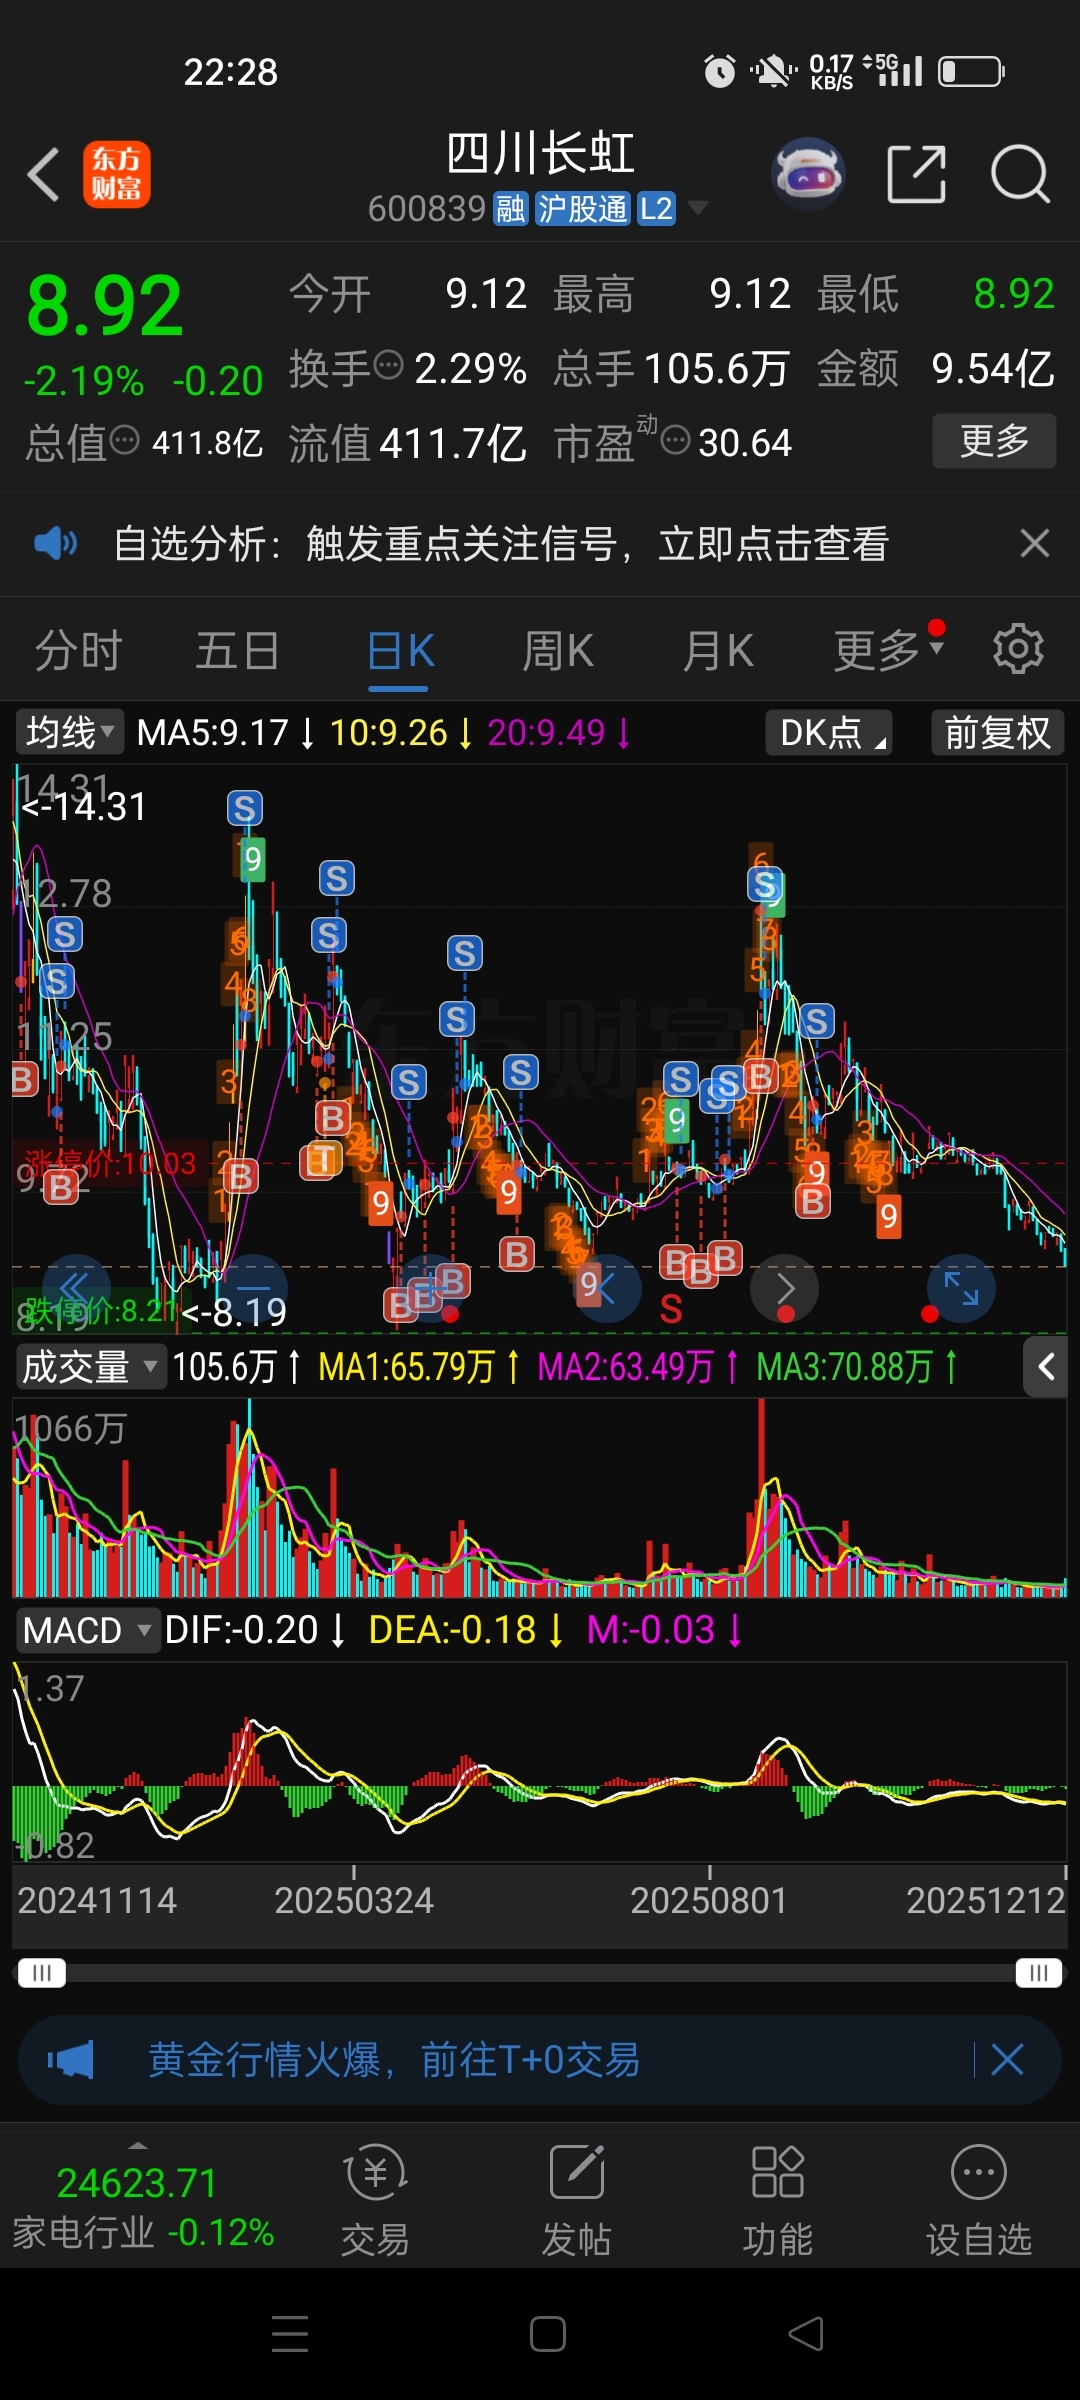Image resolution: width=1080 pixels, height=2400 pixels.
Task: Toggle 前复权 adjustment mode
Action: pos(997,732)
